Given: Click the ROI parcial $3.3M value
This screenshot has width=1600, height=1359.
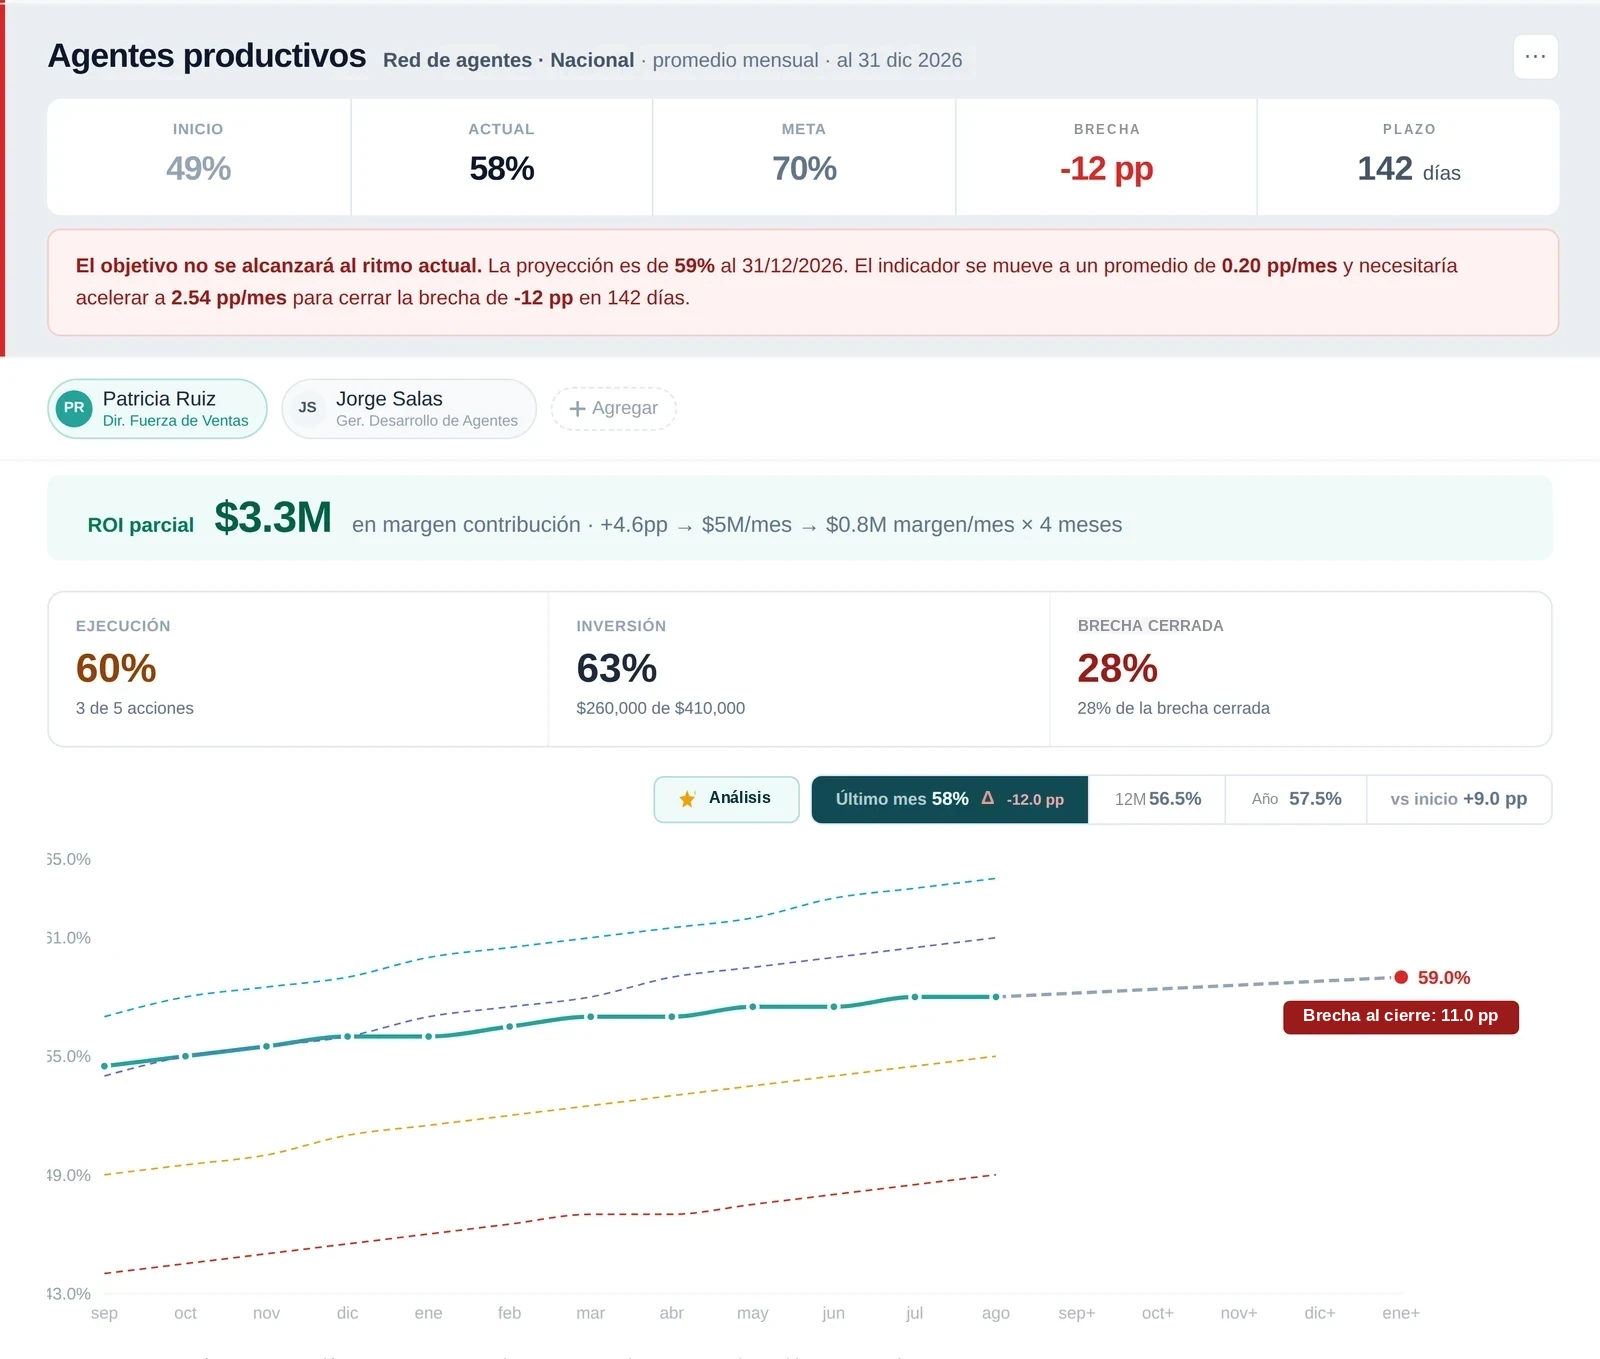Looking at the screenshot, I should click(x=273, y=518).
